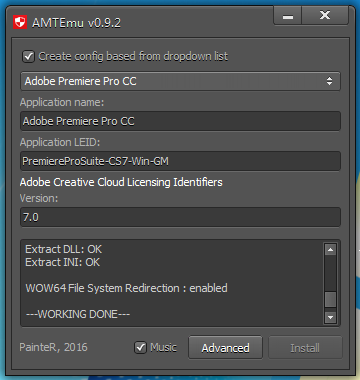Minimize the AMTEmu window

pos(288,16)
